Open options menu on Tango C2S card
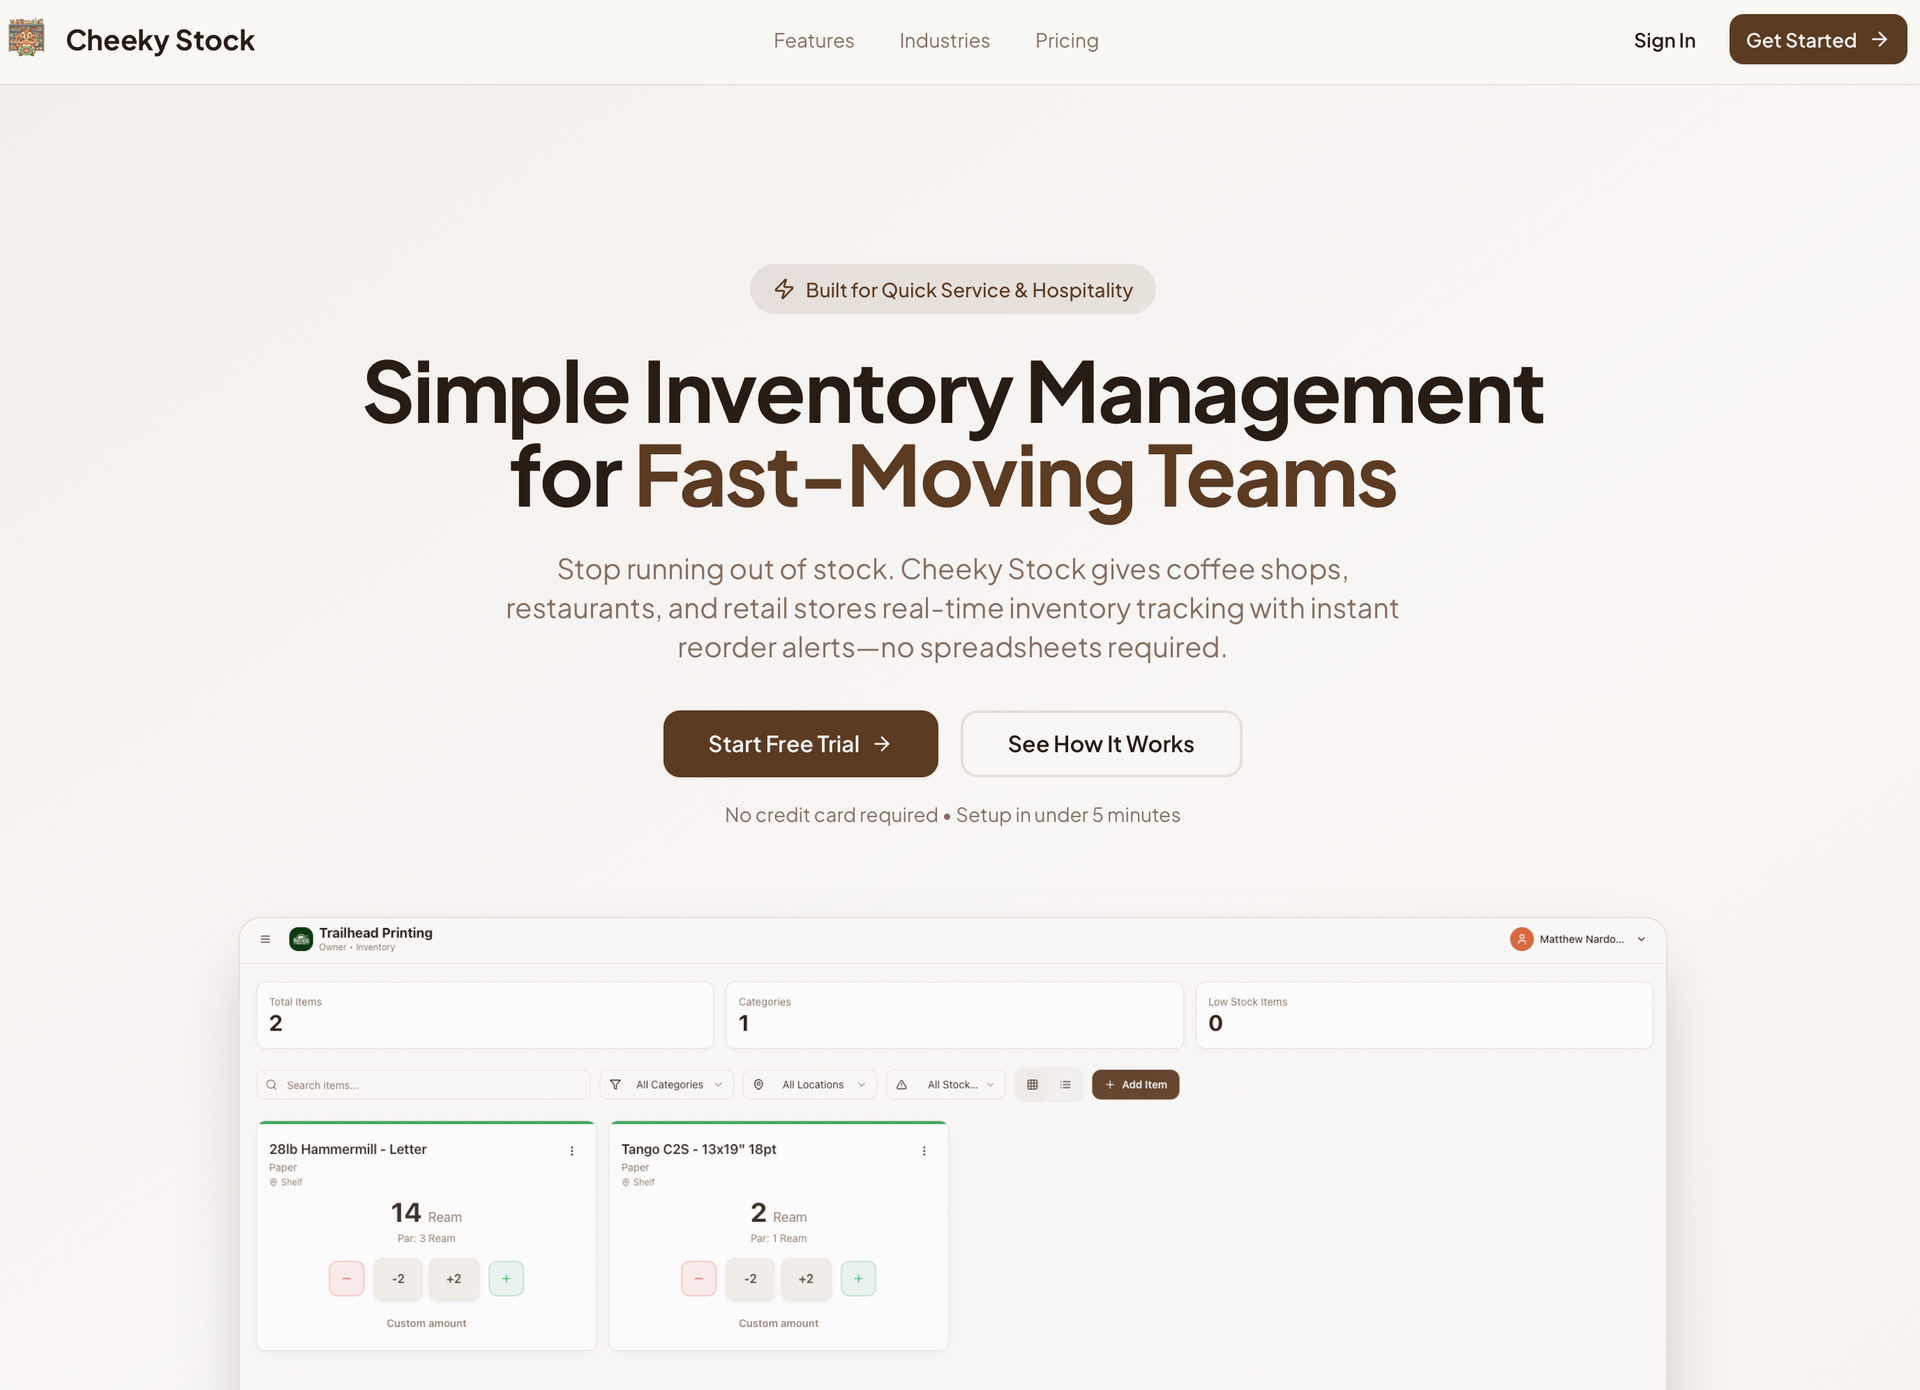Screen dimensions: 1920x1390 tap(924, 1150)
